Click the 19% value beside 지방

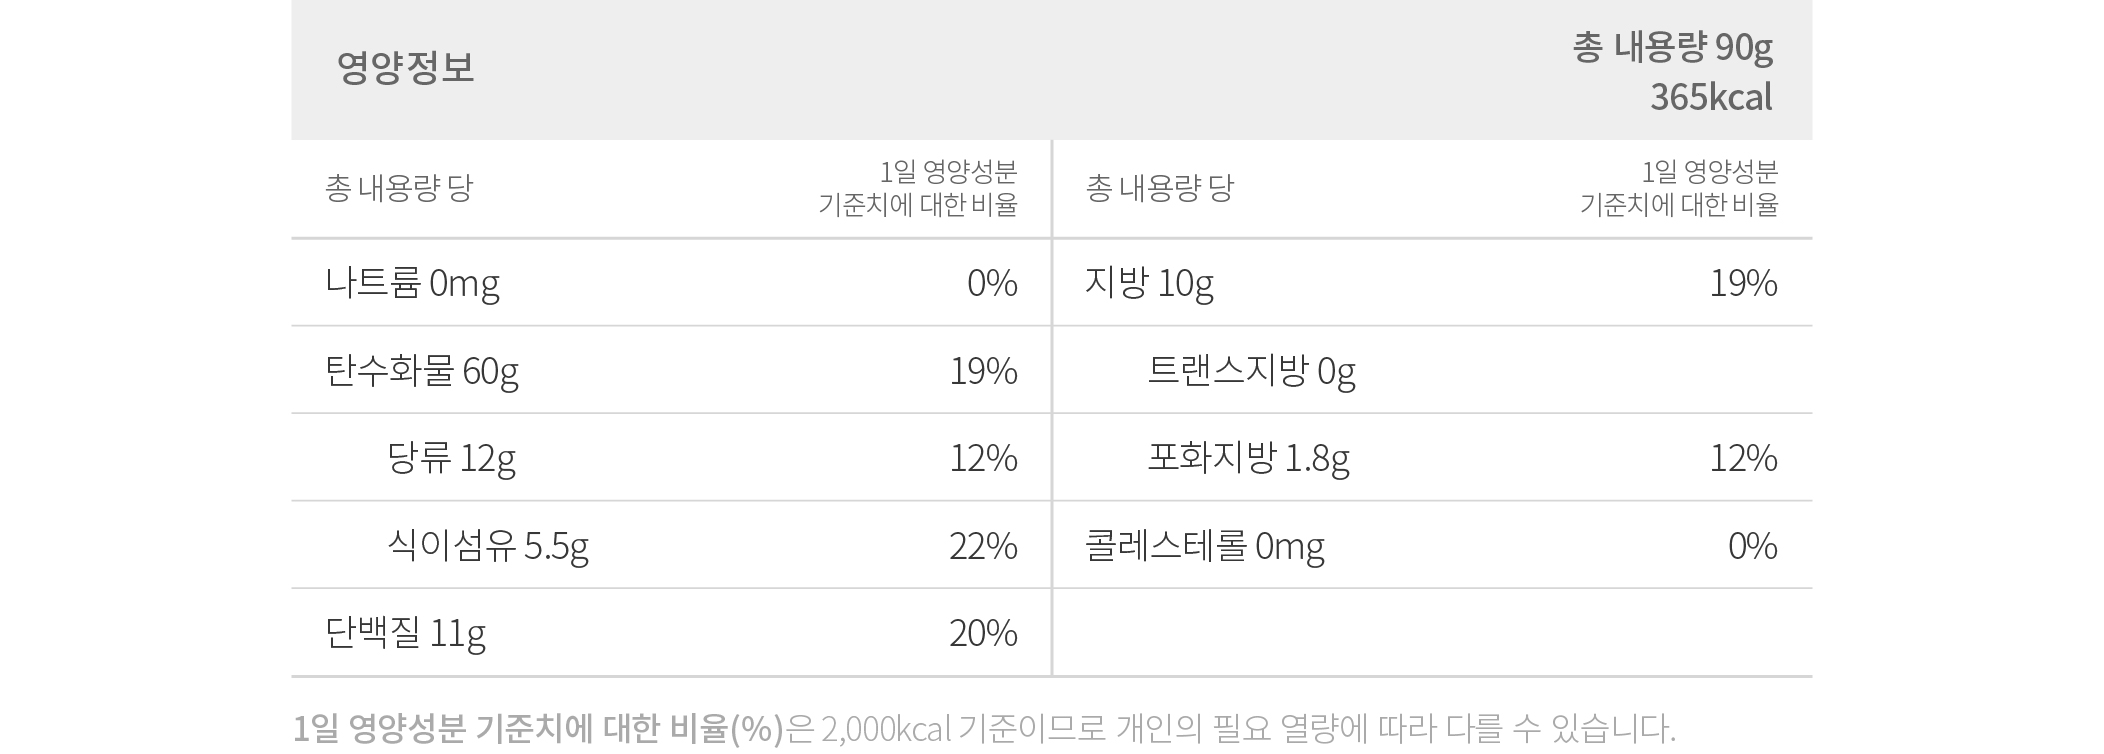click(1744, 284)
